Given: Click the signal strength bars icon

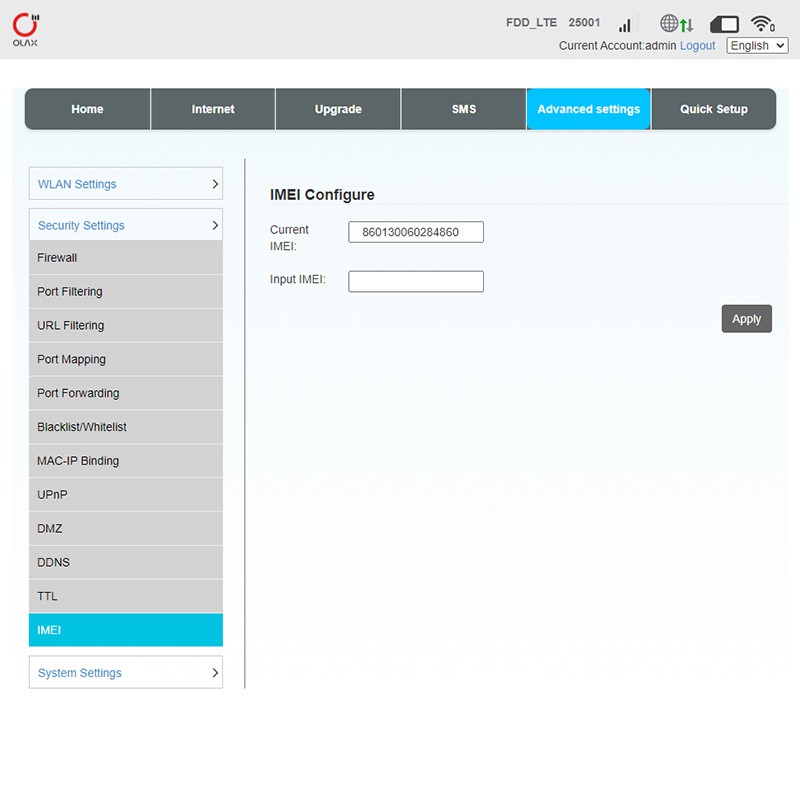Looking at the screenshot, I should pos(625,24).
